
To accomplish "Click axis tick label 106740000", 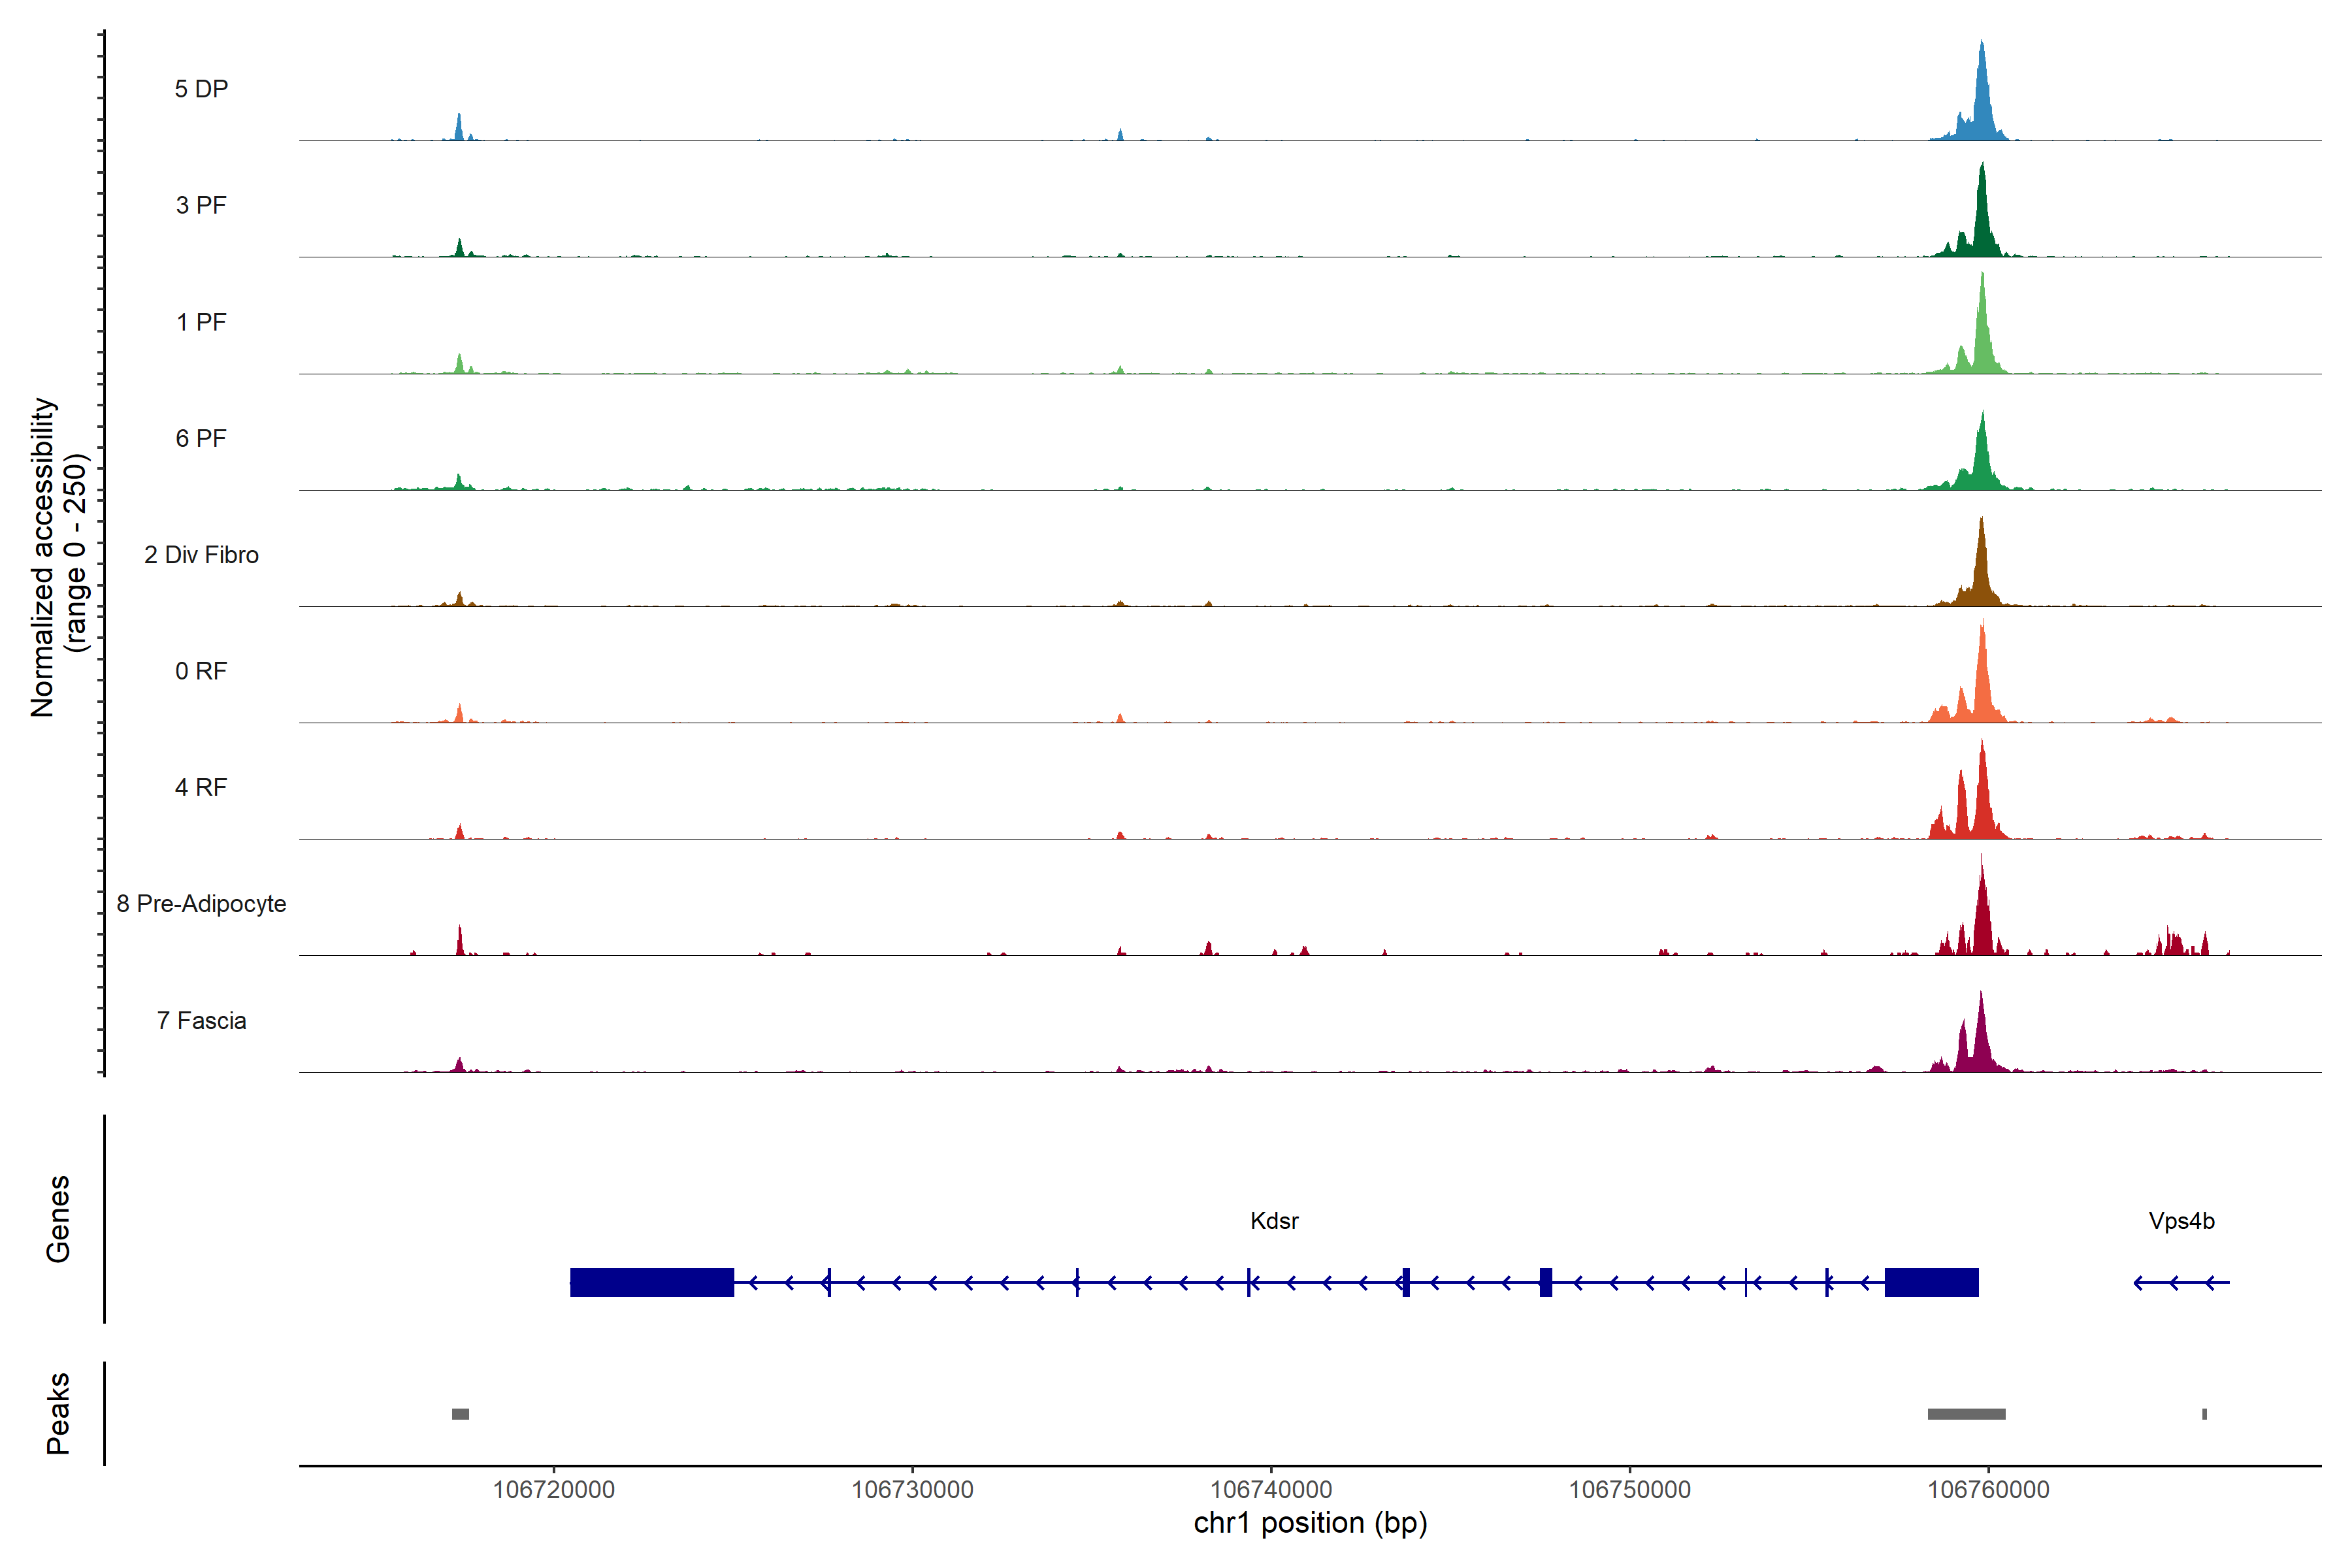I will tap(1271, 1490).
